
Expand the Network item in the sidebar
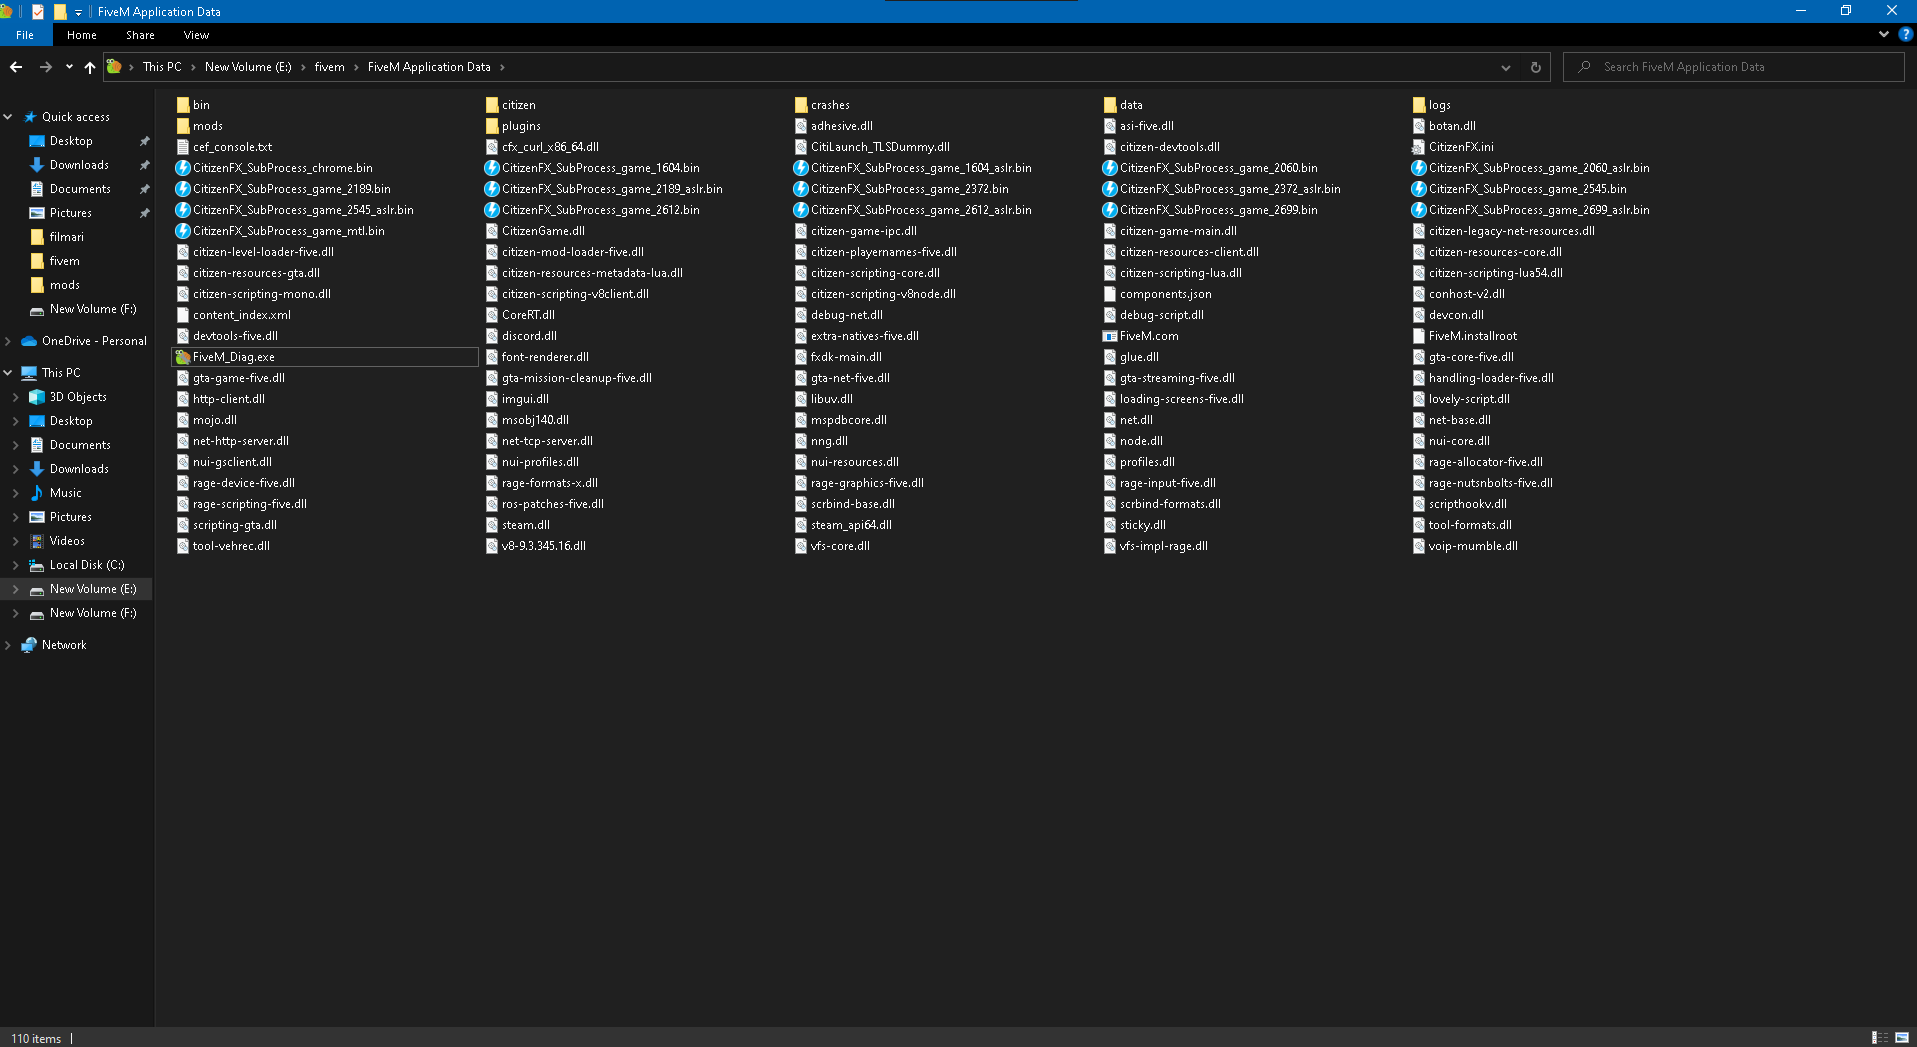pyautogui.click(x=9, y=644)
